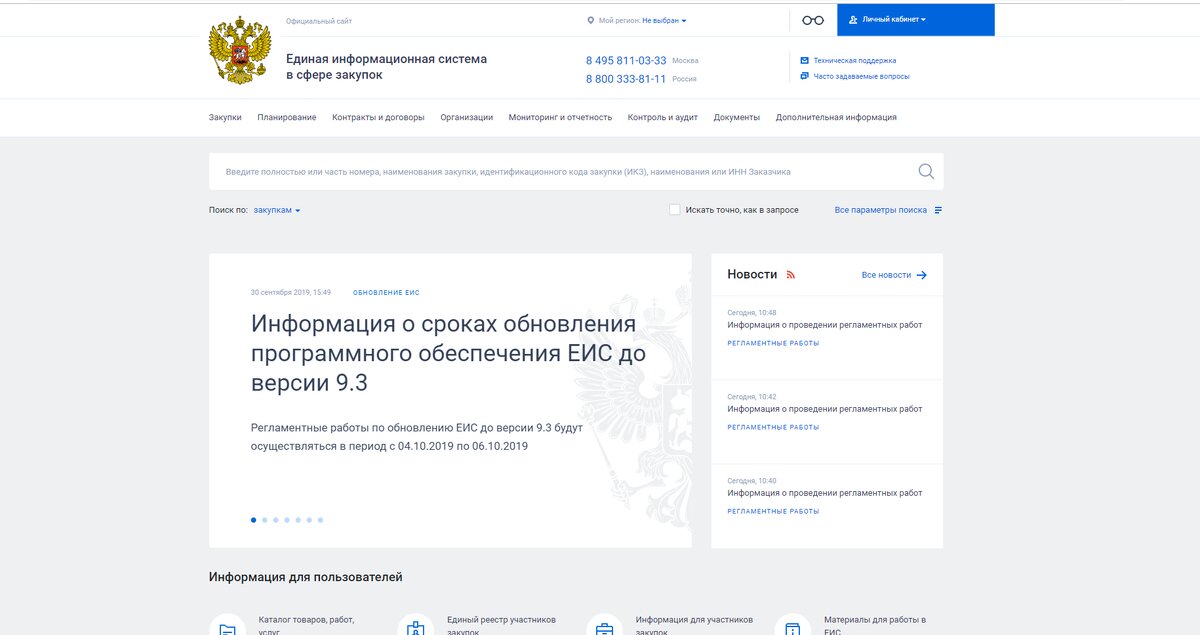Viewport: 1200px width, 635px height.
Task: Click the location pin icon by Мой регион
Action: (x=590, y=20)
